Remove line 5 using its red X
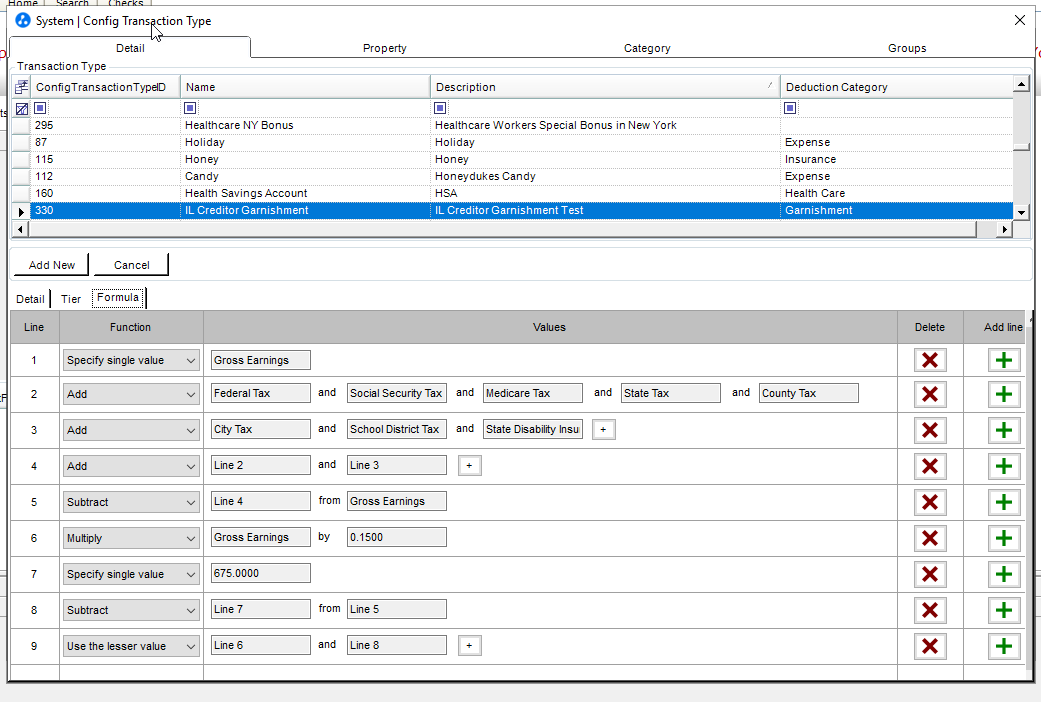Viewport: 1041px width, 702px height. [x=930, y=502]
